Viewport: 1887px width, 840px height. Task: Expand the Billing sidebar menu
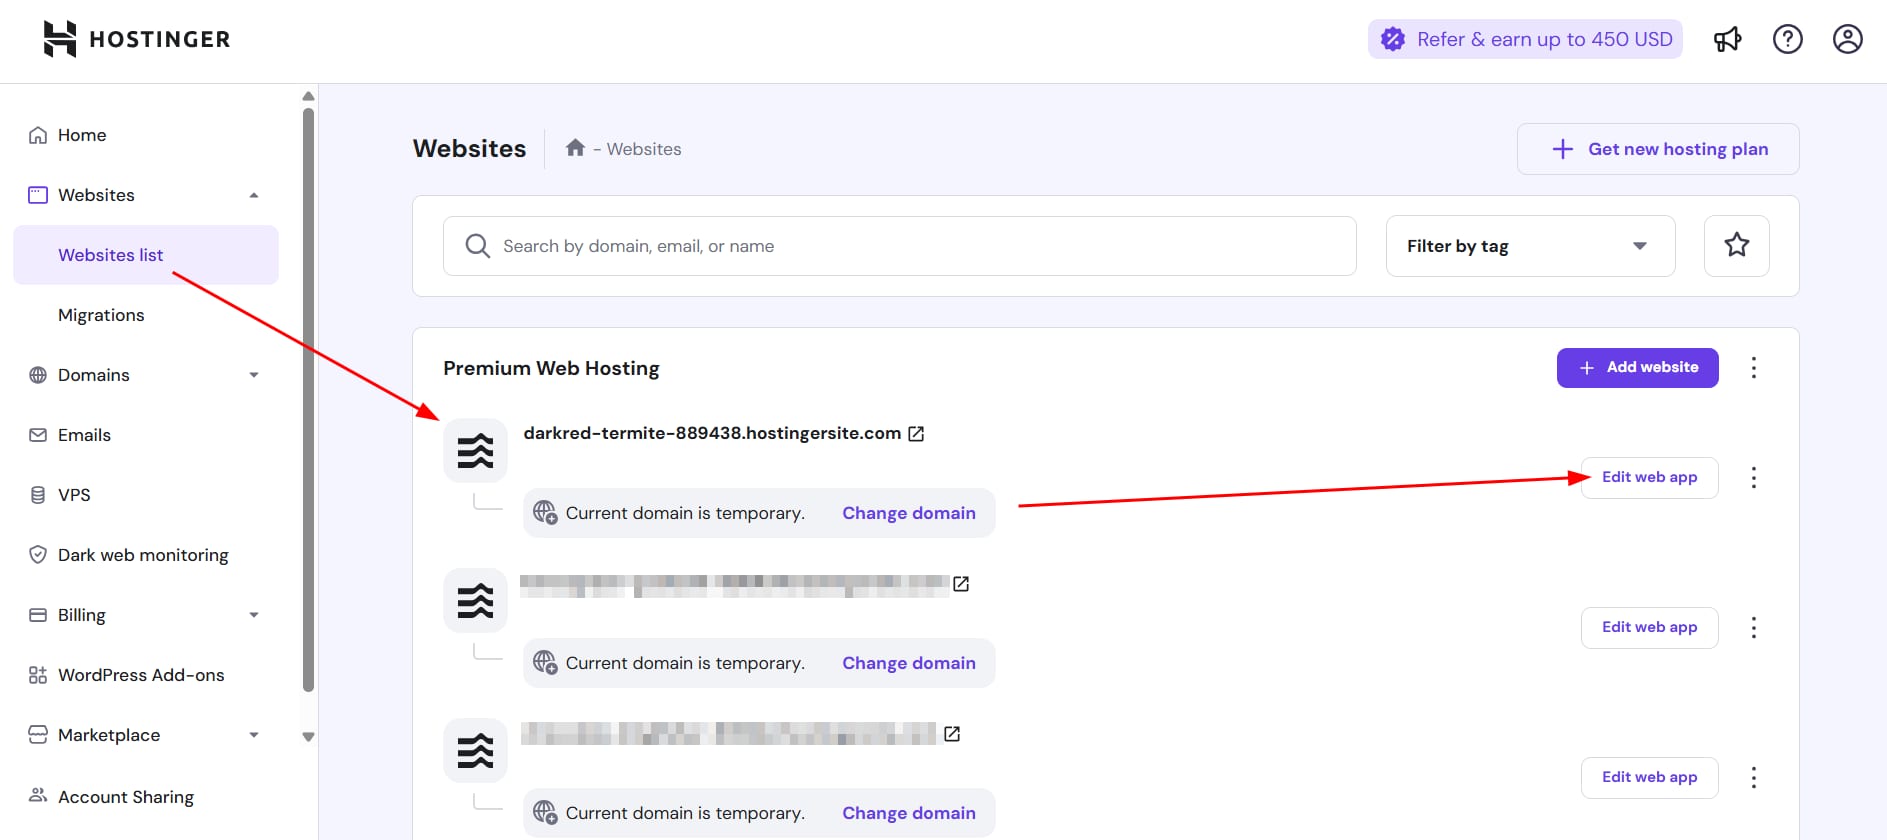coord(254,615)
